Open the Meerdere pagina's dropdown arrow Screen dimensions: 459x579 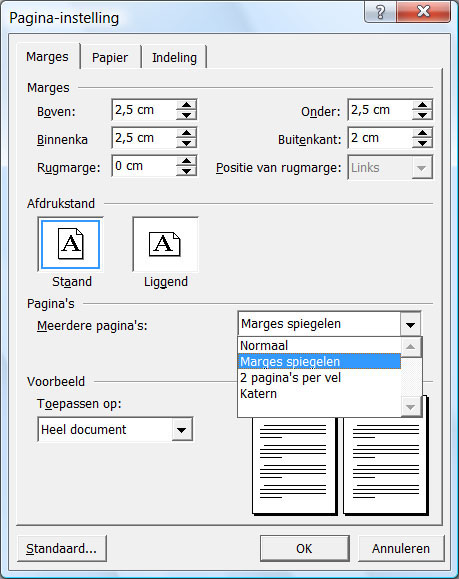[410, 325]
